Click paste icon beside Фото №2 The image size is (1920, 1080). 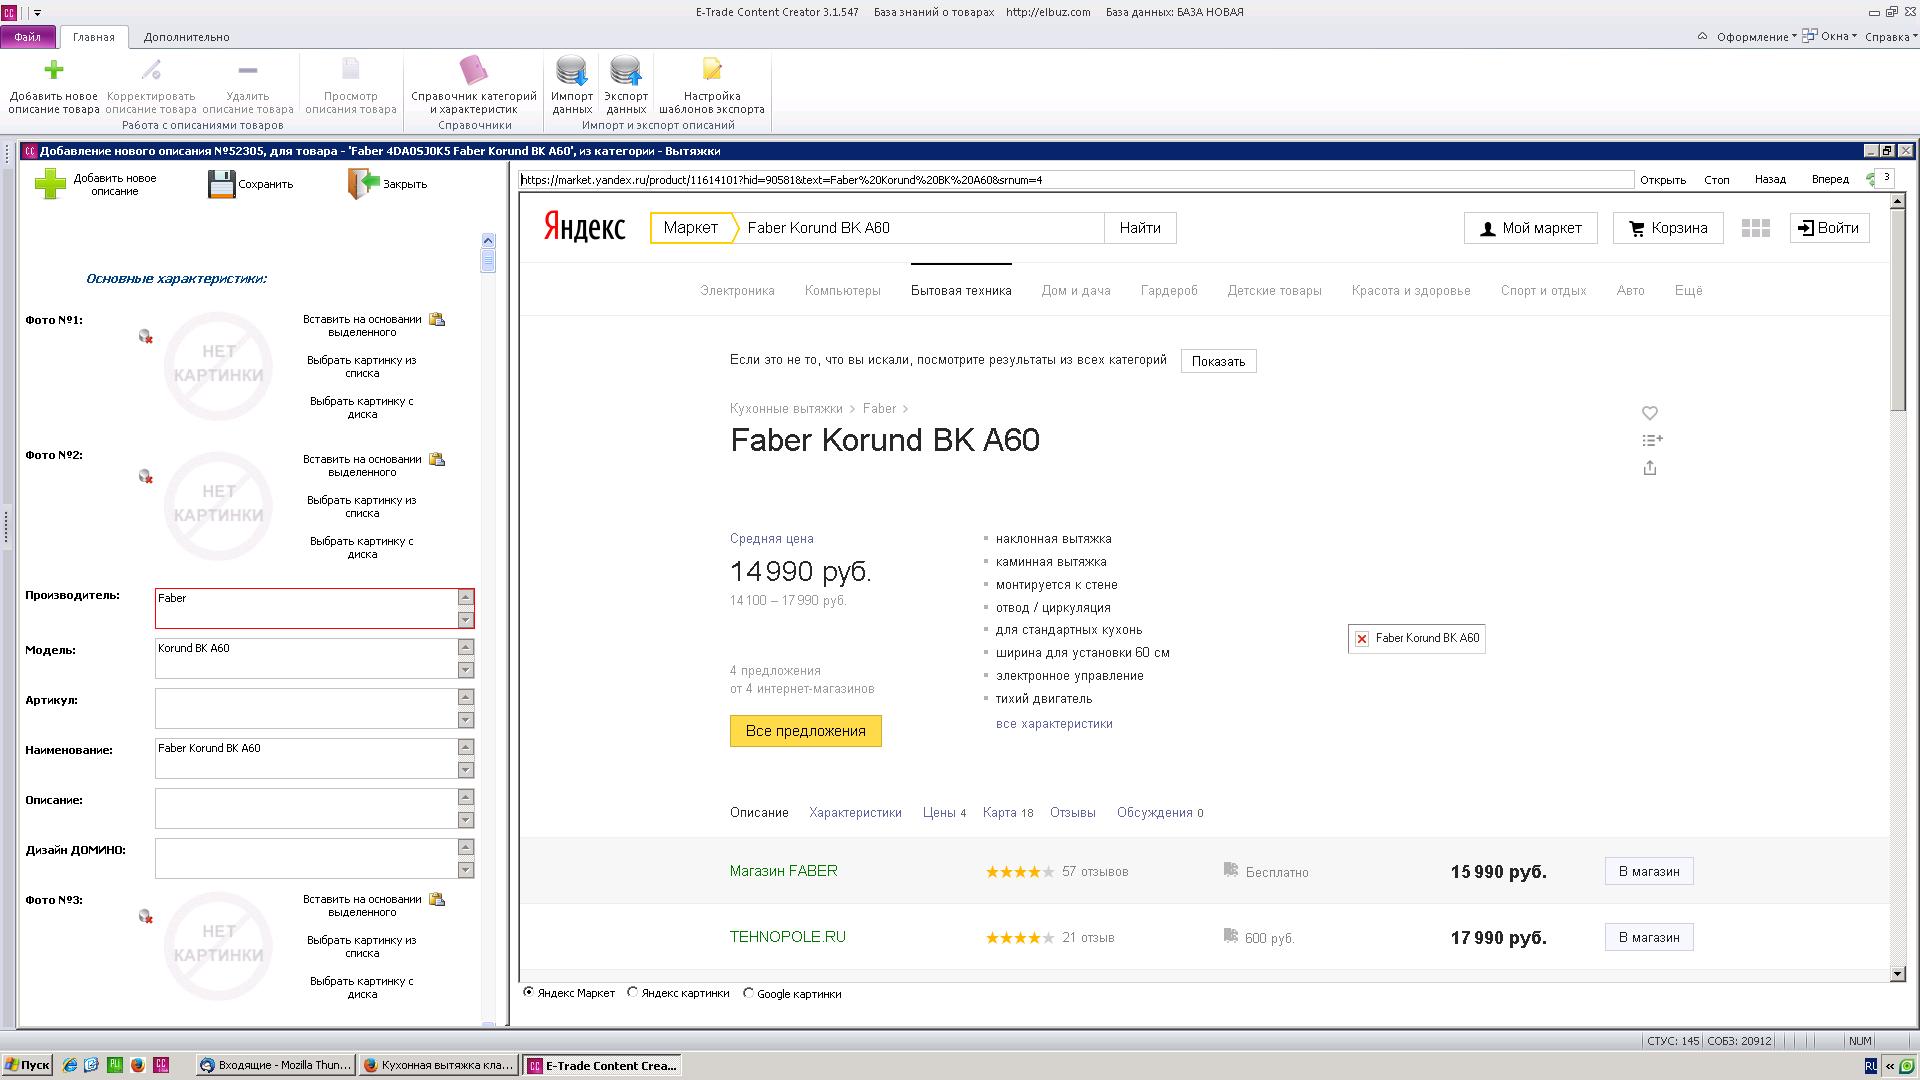click(x=437, y=460)
